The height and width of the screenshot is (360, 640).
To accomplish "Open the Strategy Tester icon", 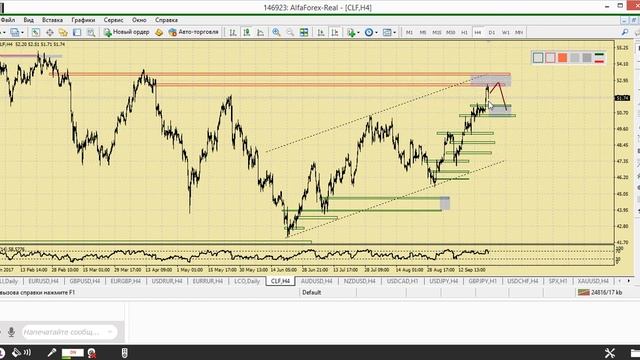I will pos(91,32).
